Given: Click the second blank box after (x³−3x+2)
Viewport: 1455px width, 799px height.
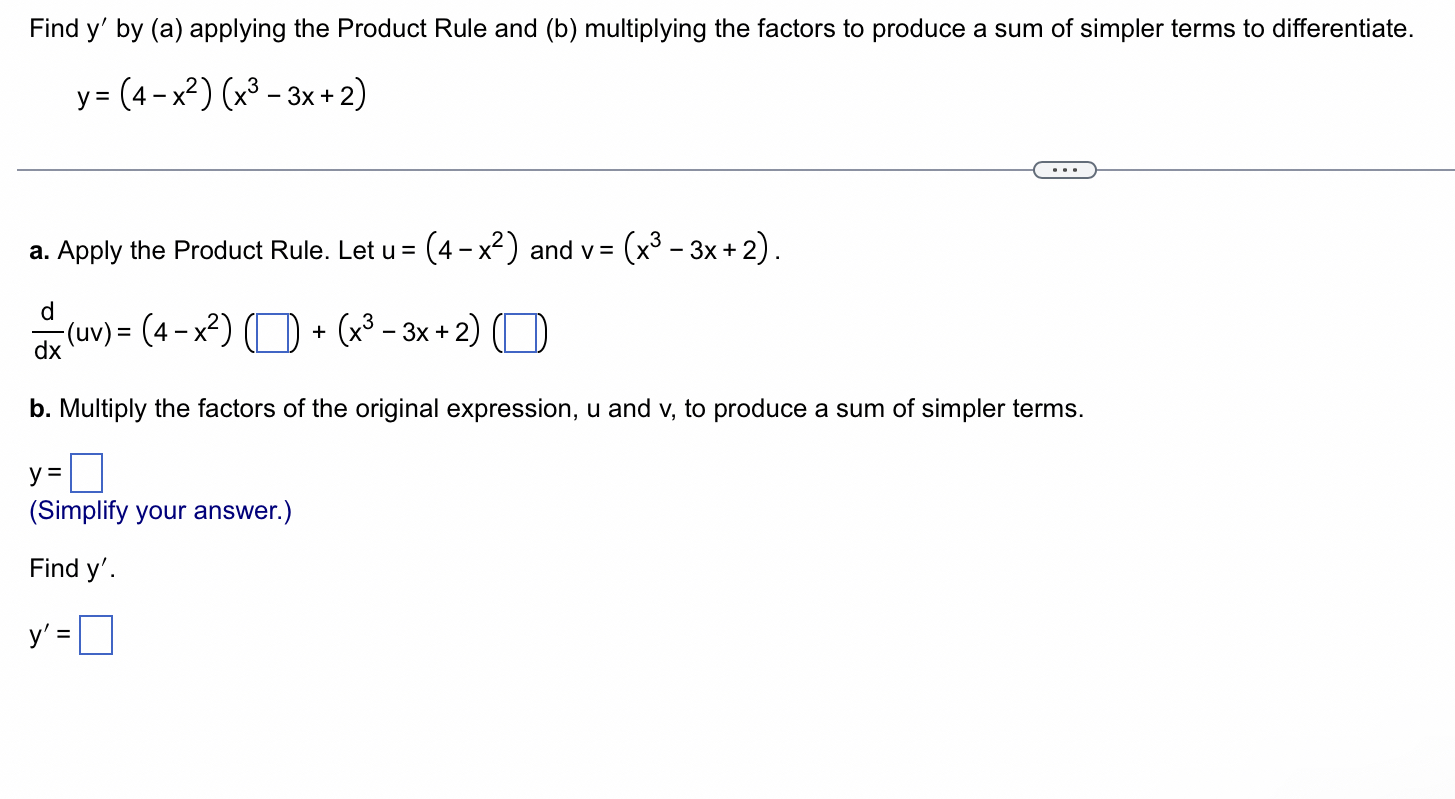Looking at the screenshot, I should [x=520, y=333].
